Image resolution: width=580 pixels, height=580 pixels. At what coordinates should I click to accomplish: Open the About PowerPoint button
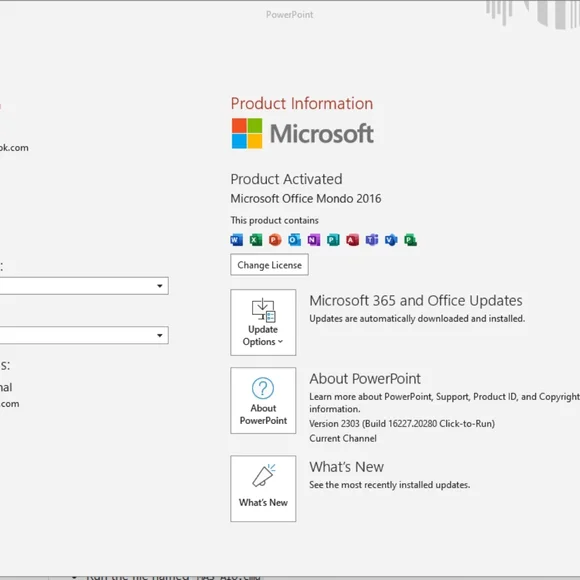click(263, 401)
